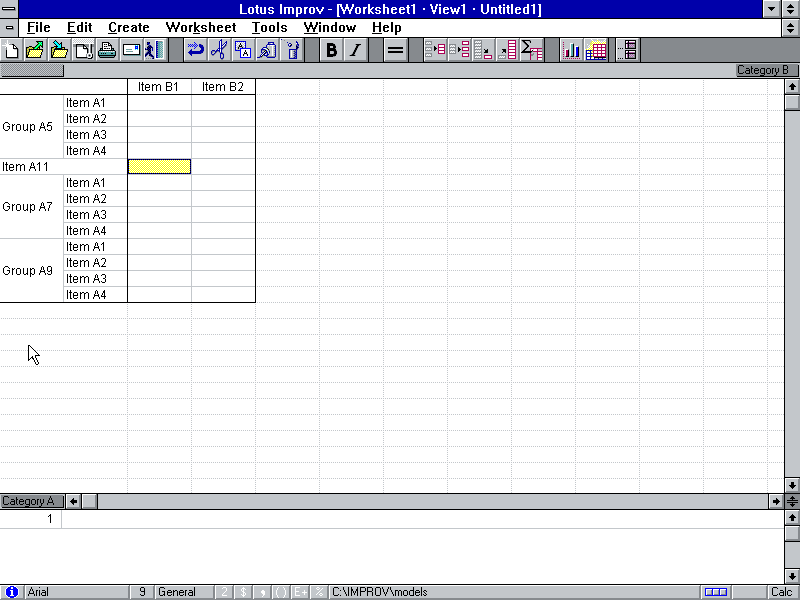Click the Undo arrow icon
The width and height of the screenshot is (800, 600).
[195, 50]
